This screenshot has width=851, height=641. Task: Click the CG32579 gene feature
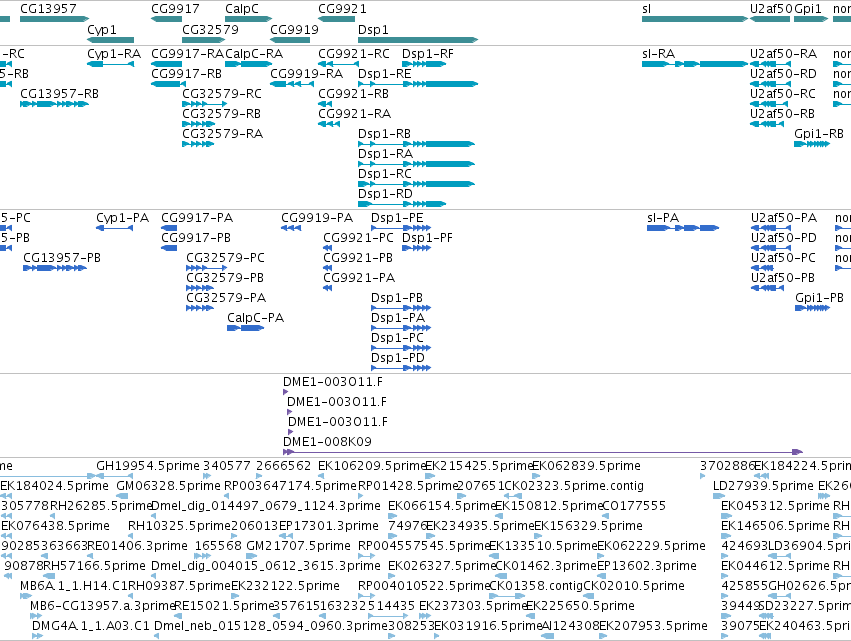205,40
